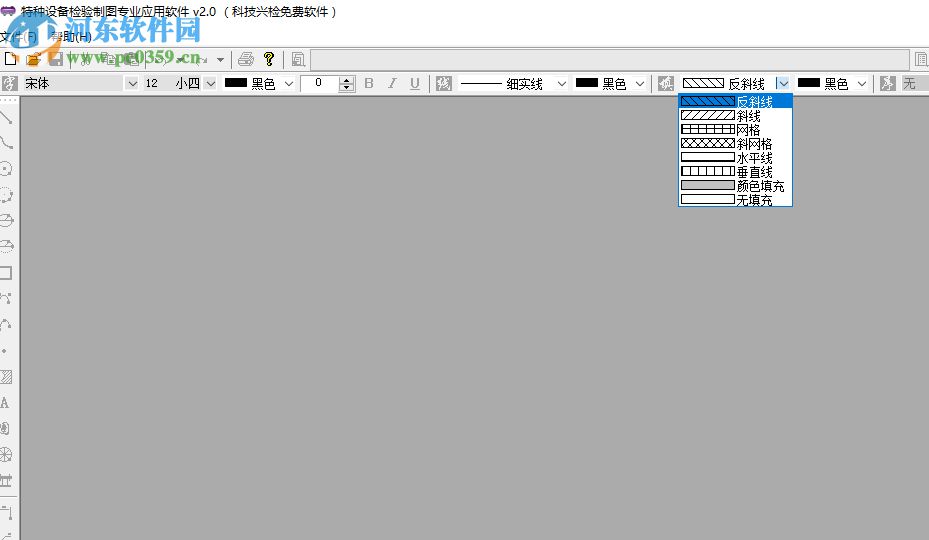This screenshot has height=540, width=929.
Task: Select the circle drawing tool
Action: [7, 169]
